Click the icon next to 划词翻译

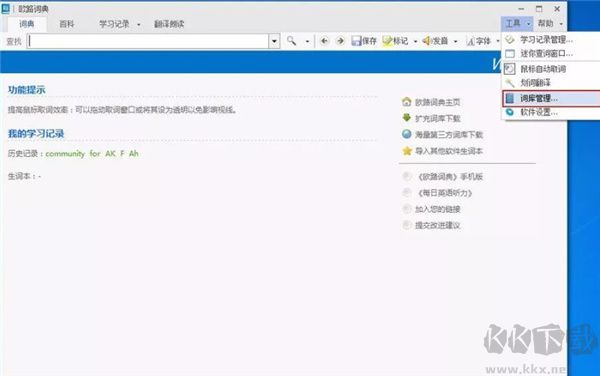(510, 83)
